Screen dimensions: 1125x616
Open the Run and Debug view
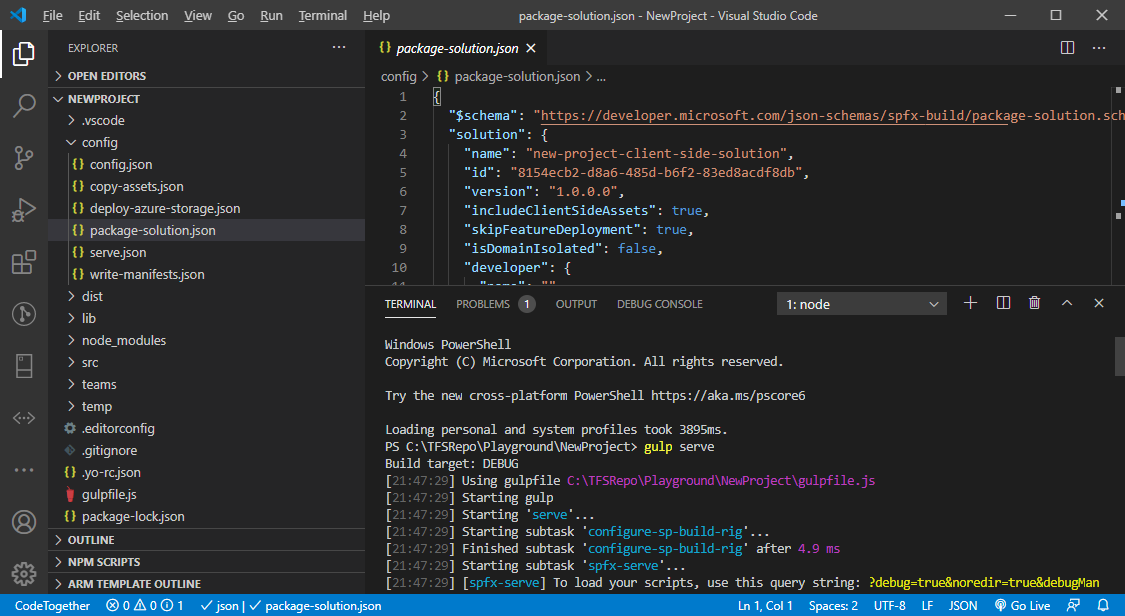click(x=24, y=210)
